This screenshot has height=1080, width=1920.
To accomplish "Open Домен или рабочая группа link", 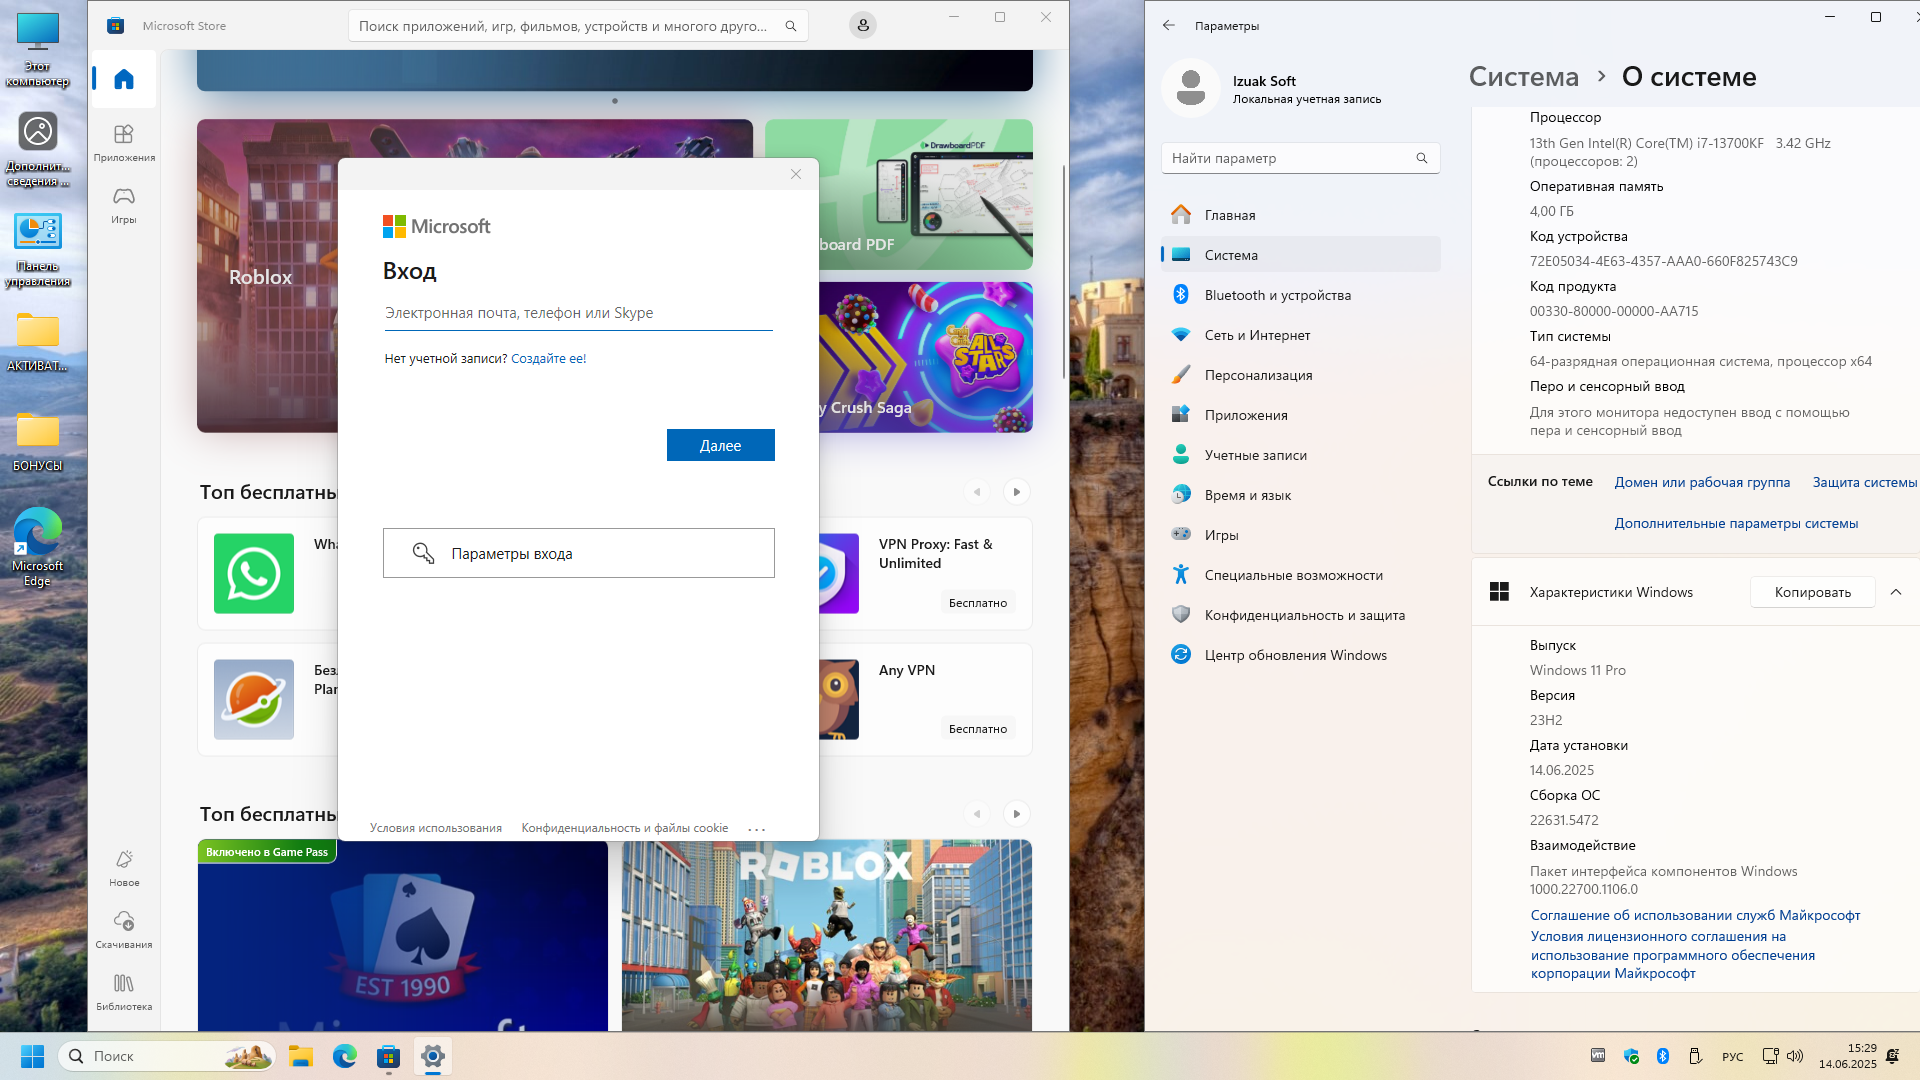I will [1702, 482].
